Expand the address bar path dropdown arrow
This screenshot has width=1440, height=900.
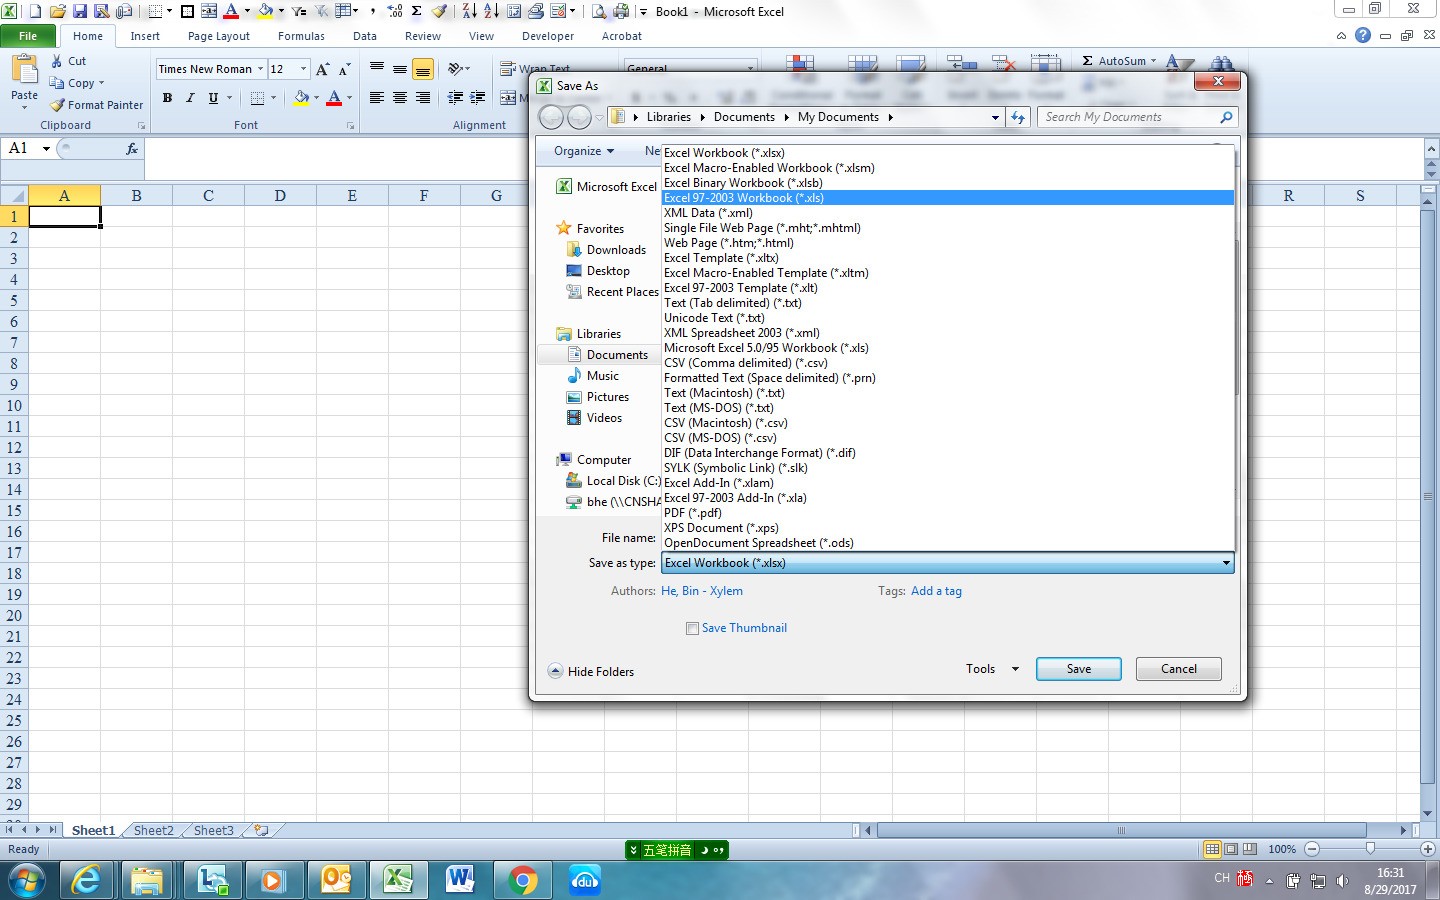[995, 117]
